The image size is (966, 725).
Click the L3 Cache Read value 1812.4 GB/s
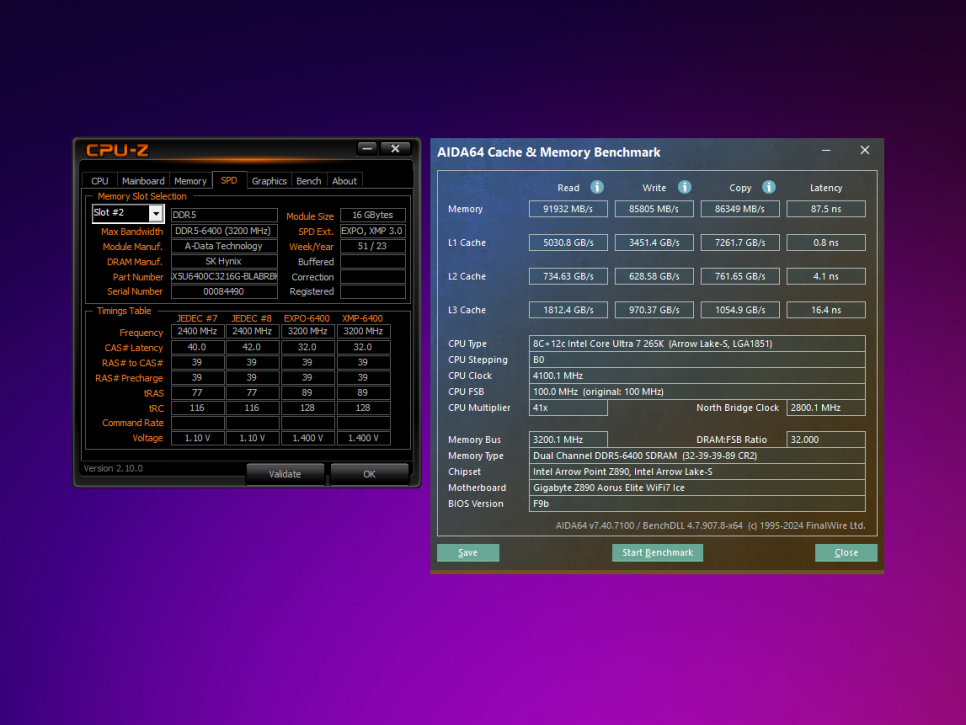568,310
